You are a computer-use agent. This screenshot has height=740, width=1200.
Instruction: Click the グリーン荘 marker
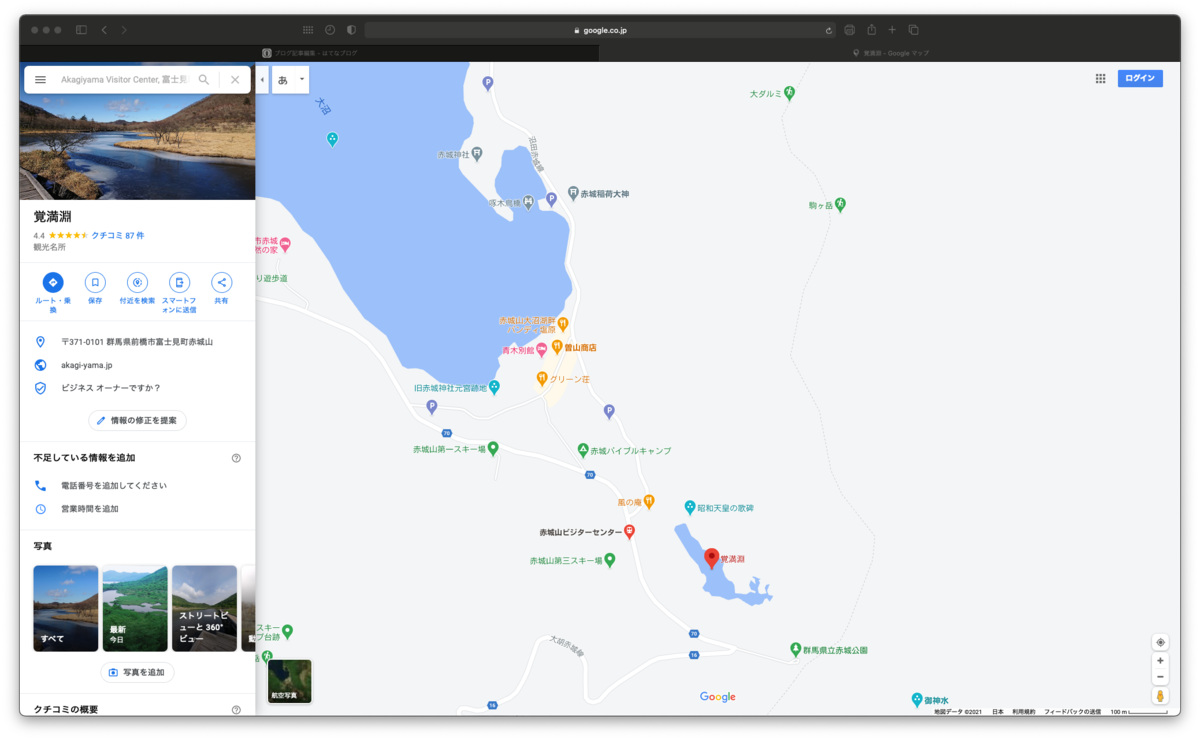point(542,379)
